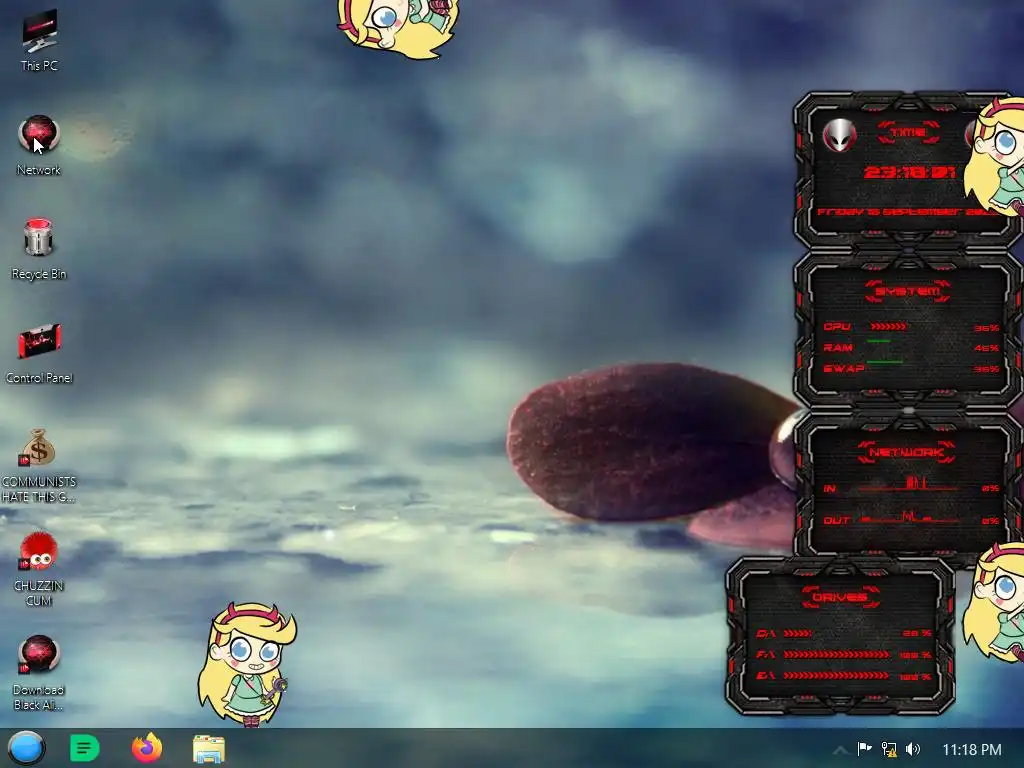
Task: Click the NETWORK widget header
Action: pyautogui.click(x=907, y=452)
